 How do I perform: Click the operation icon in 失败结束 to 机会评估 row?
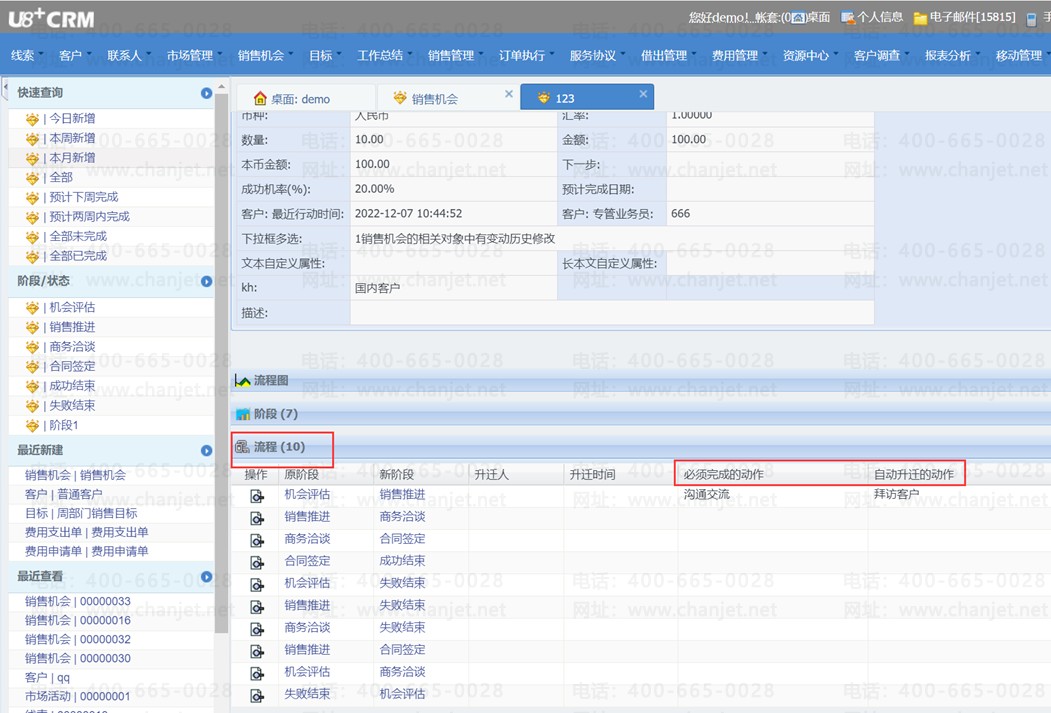pos(257,695)
